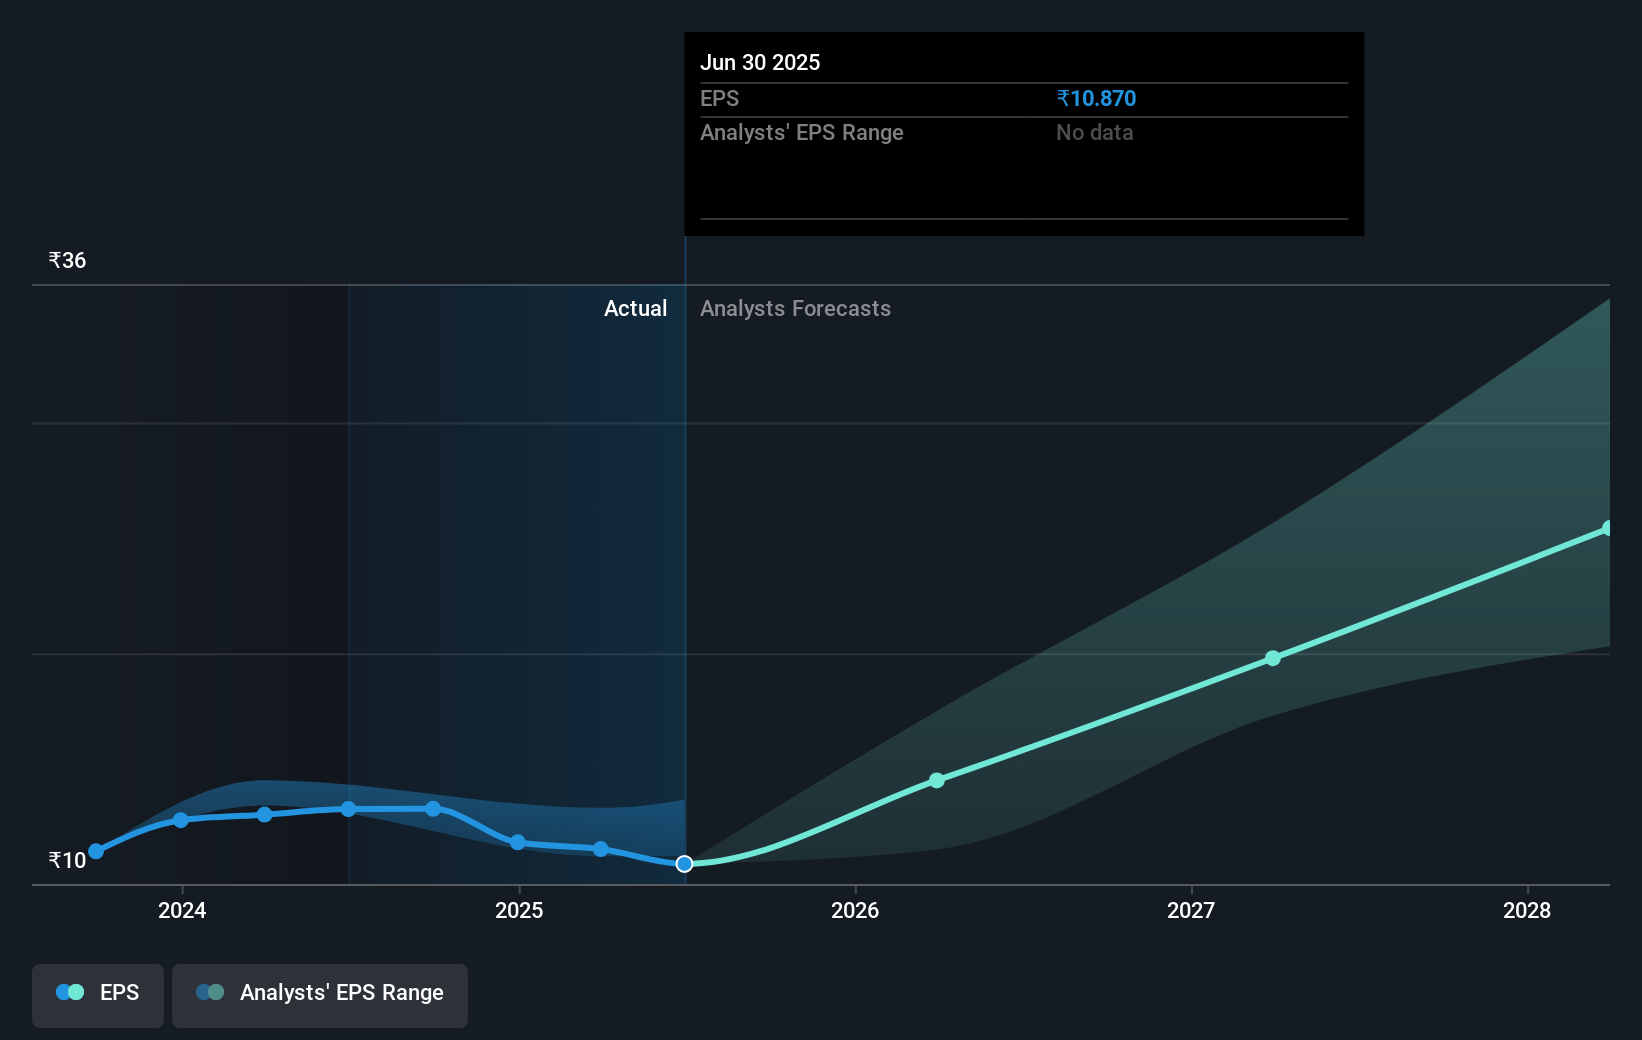The width and height of the screenshot is (1642, 1040).
Task: Click the EPS data point at the 2024 axis mark
Action: pos(181,820)
